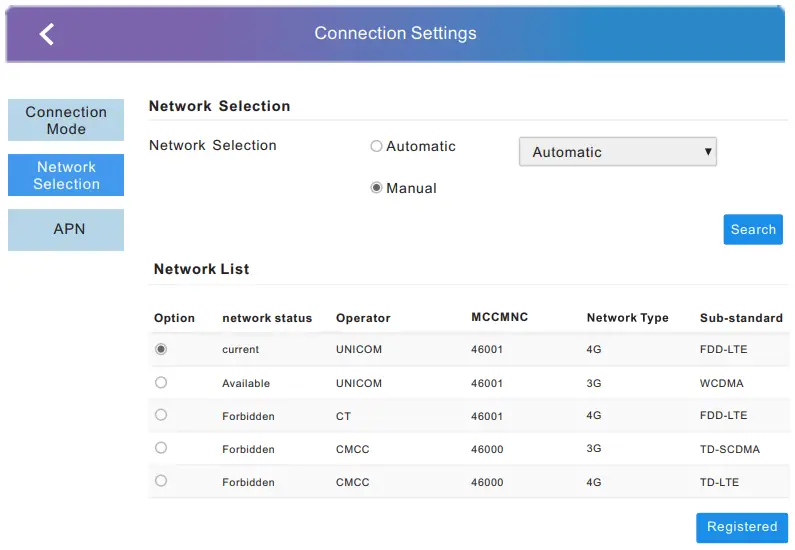Open the Connection Mode tab
The height and width of the screenshot is (550, 795).
tap(66, 120)
